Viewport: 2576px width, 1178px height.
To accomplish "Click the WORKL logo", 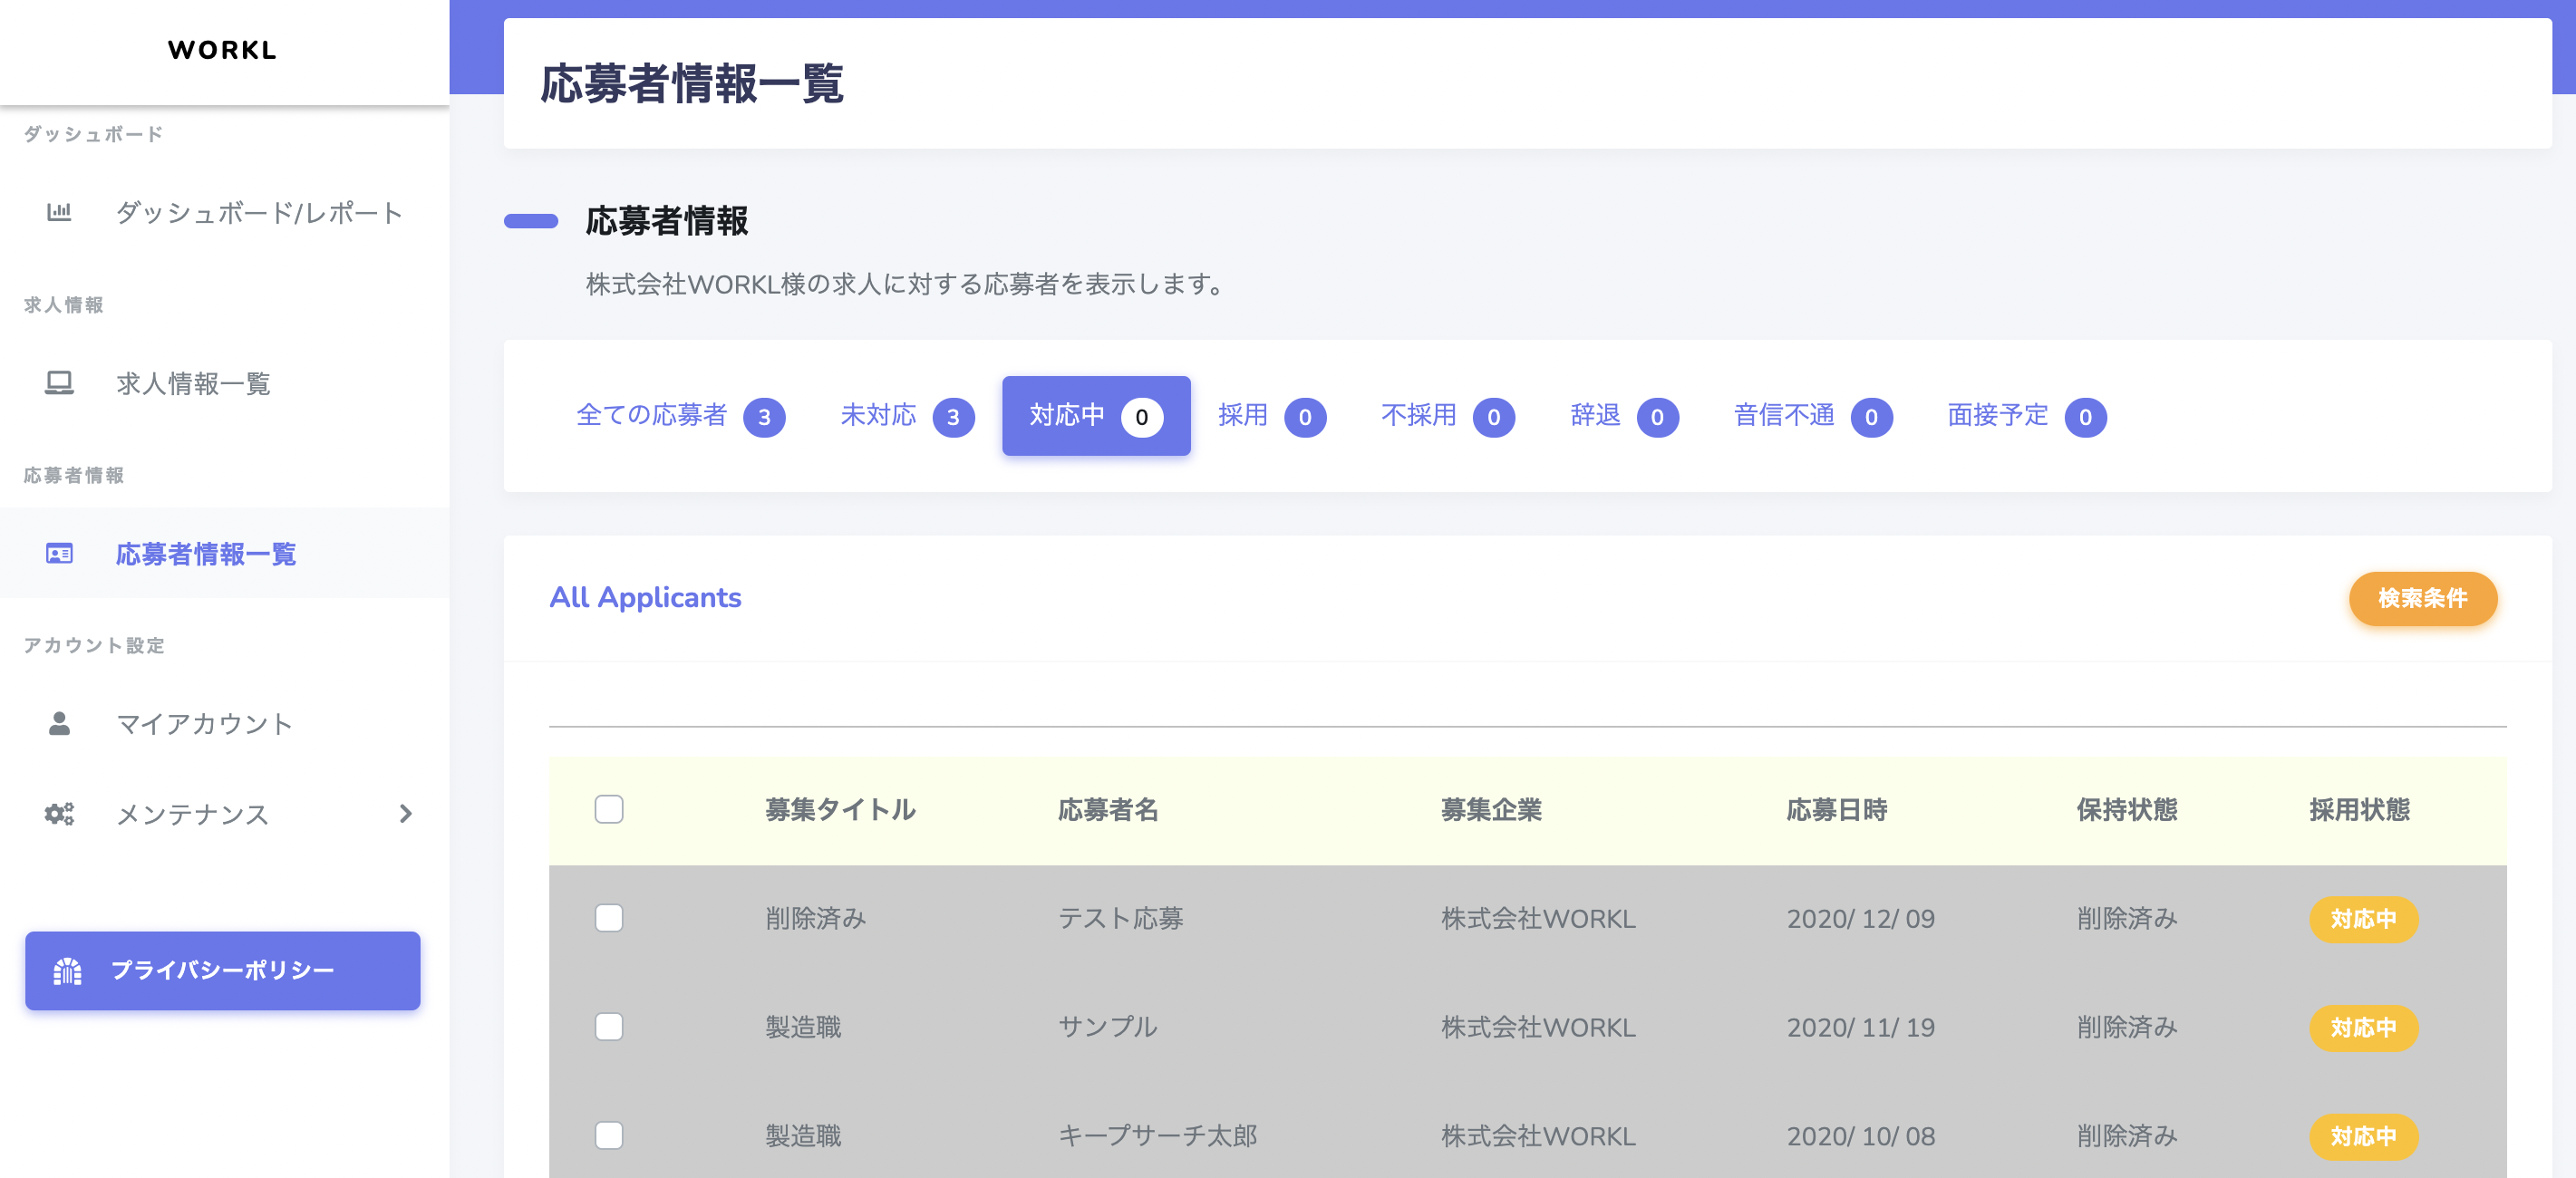I will coord(222,50).
